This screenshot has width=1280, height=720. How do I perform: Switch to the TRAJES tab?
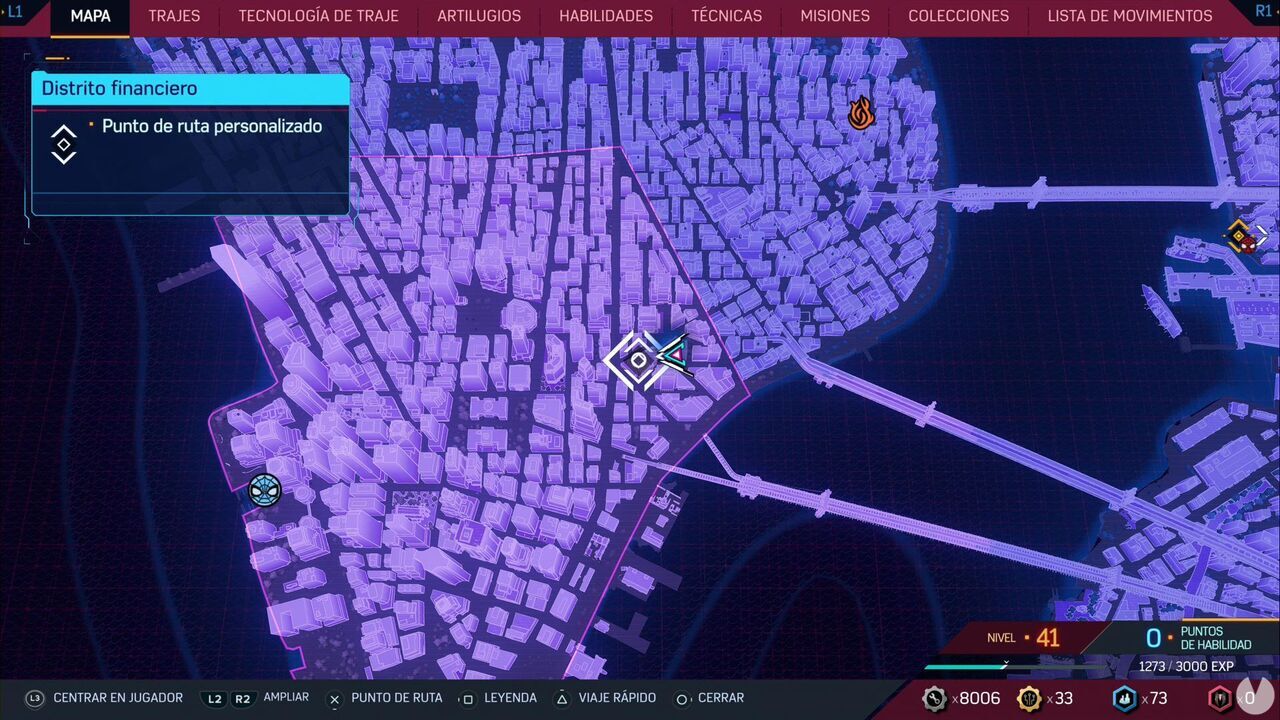click(173, 16)
